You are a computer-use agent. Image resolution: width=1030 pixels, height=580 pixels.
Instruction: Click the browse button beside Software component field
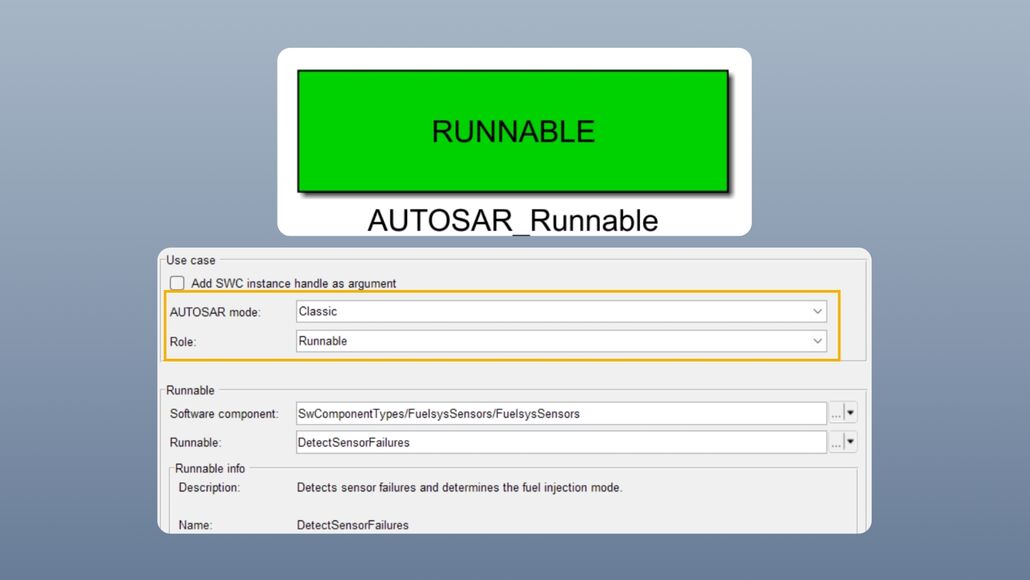[x=836, y=413]
